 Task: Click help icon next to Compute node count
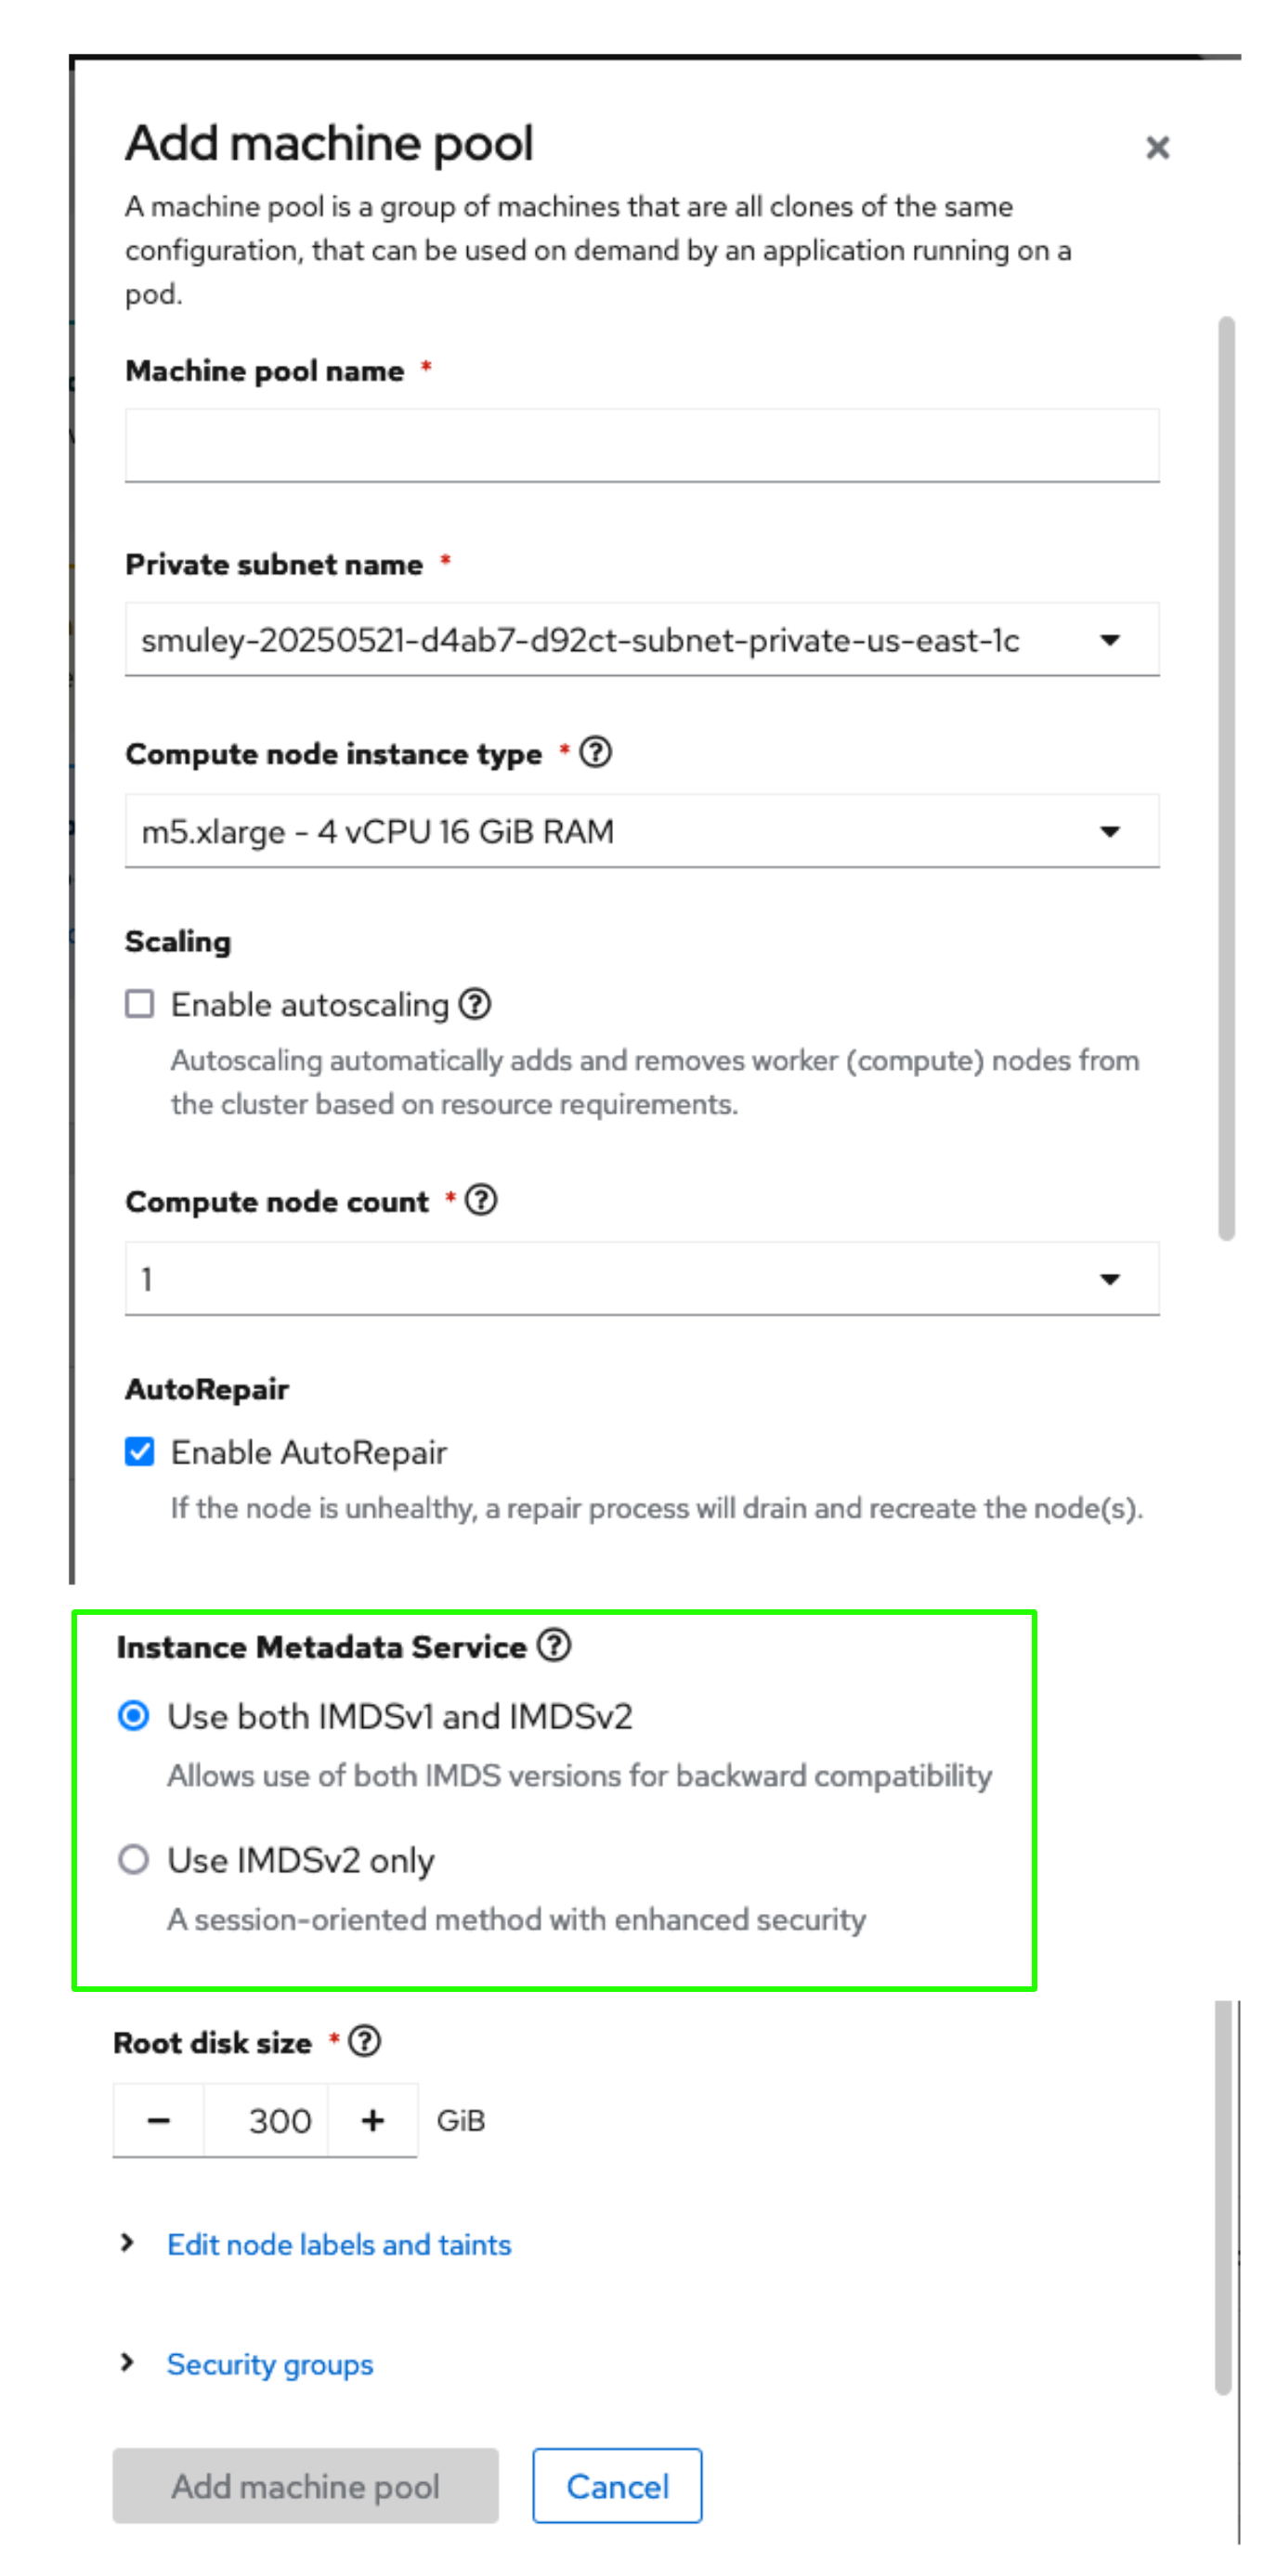pyautogui.click(x=481, y=1199)
